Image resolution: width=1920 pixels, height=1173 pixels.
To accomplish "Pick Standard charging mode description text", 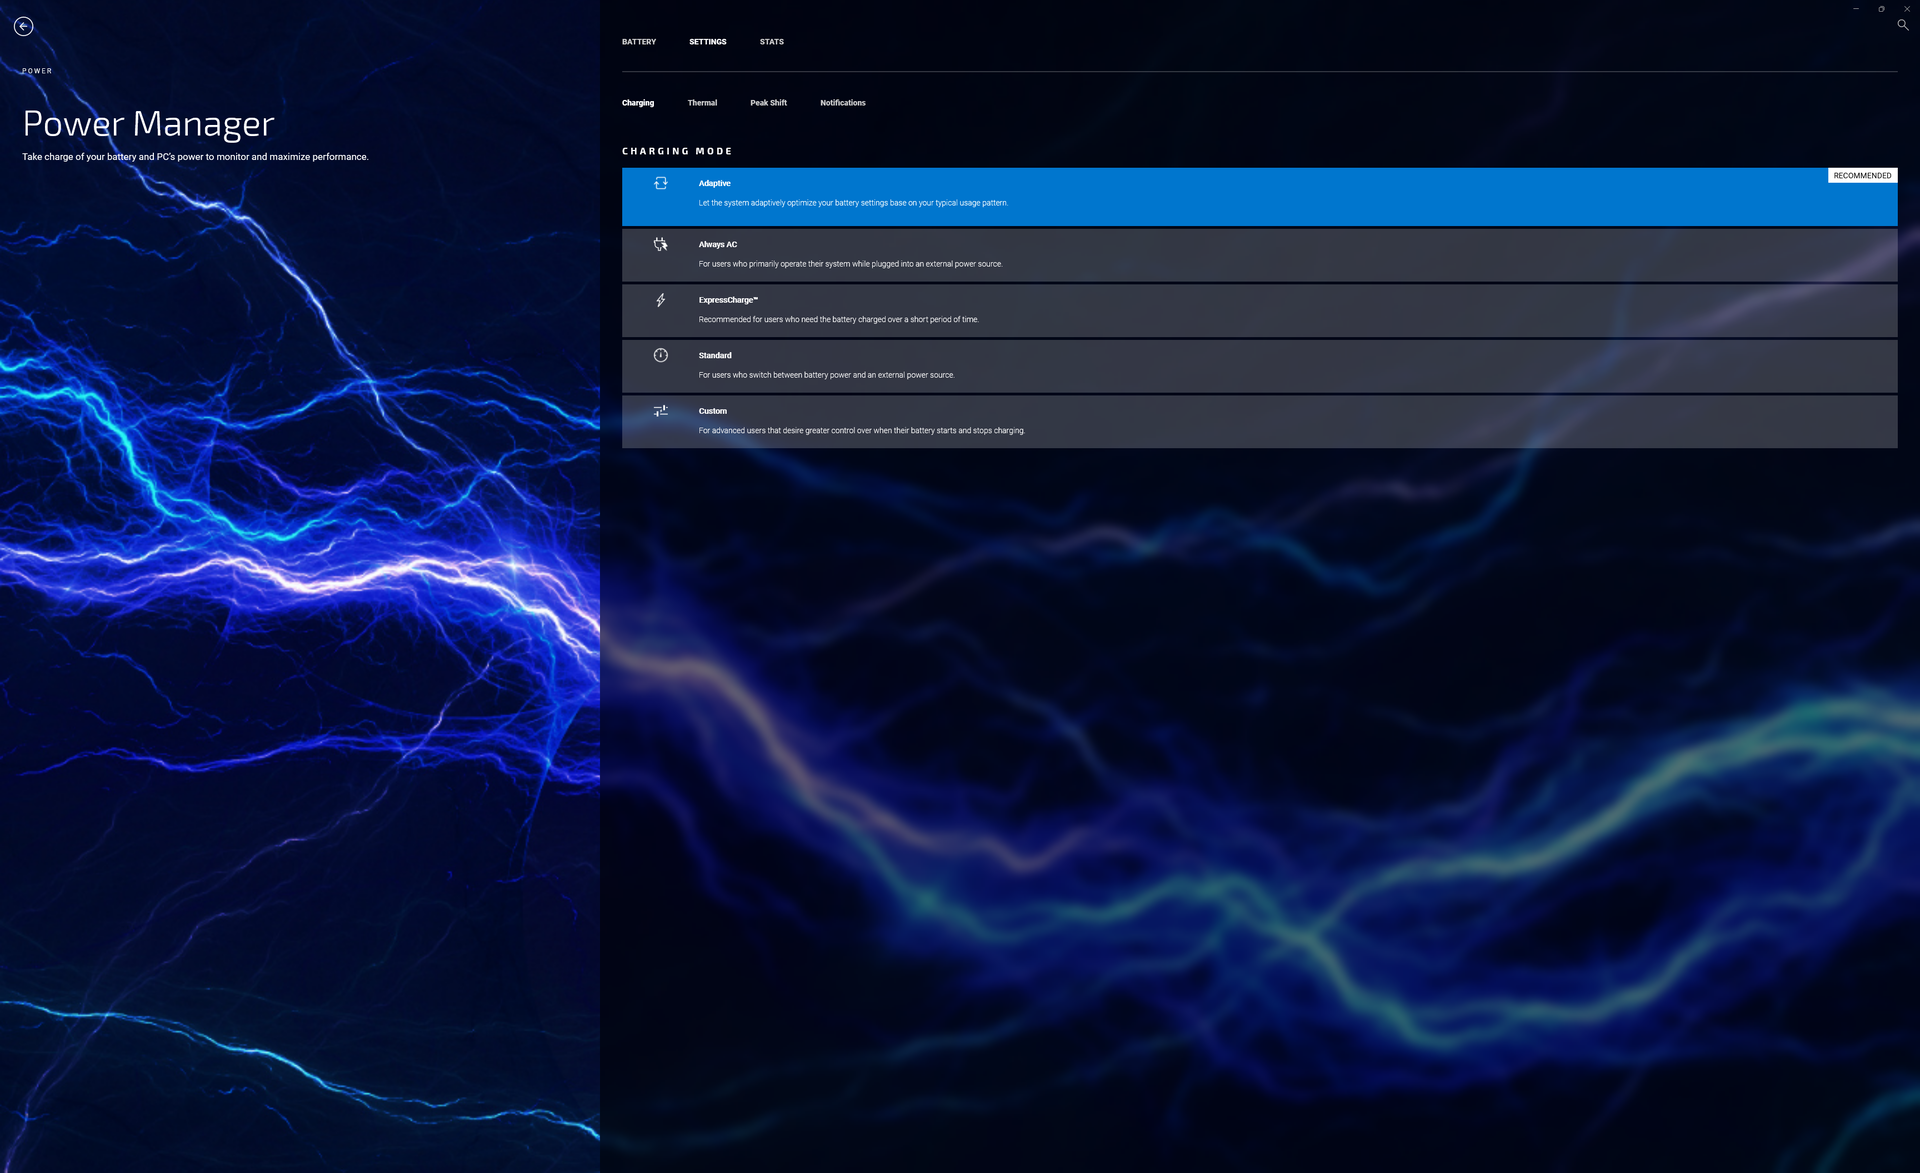I will click(826, 375).
